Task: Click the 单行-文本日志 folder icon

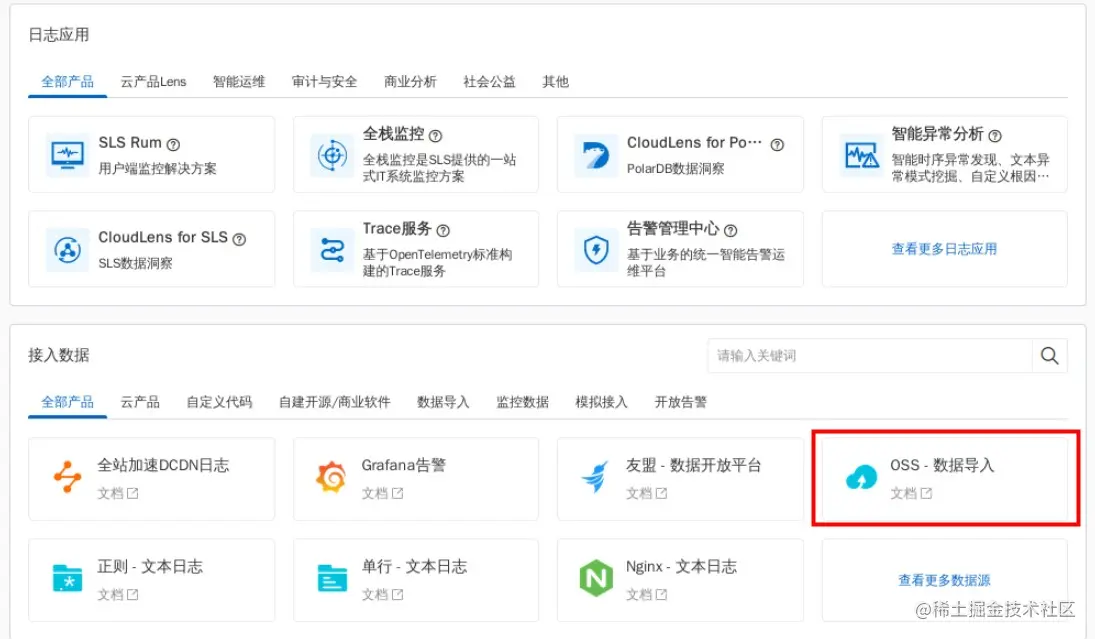Action: coord(332,578)
